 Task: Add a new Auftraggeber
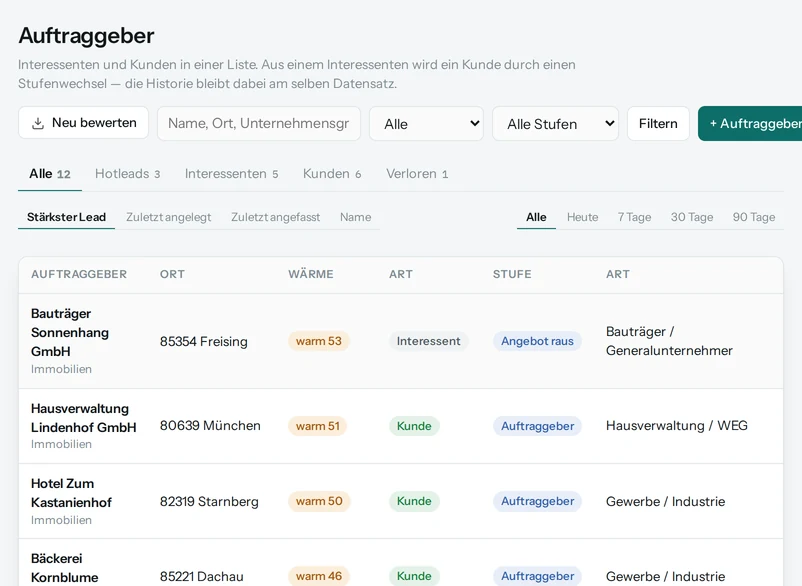tap(750, 123)
